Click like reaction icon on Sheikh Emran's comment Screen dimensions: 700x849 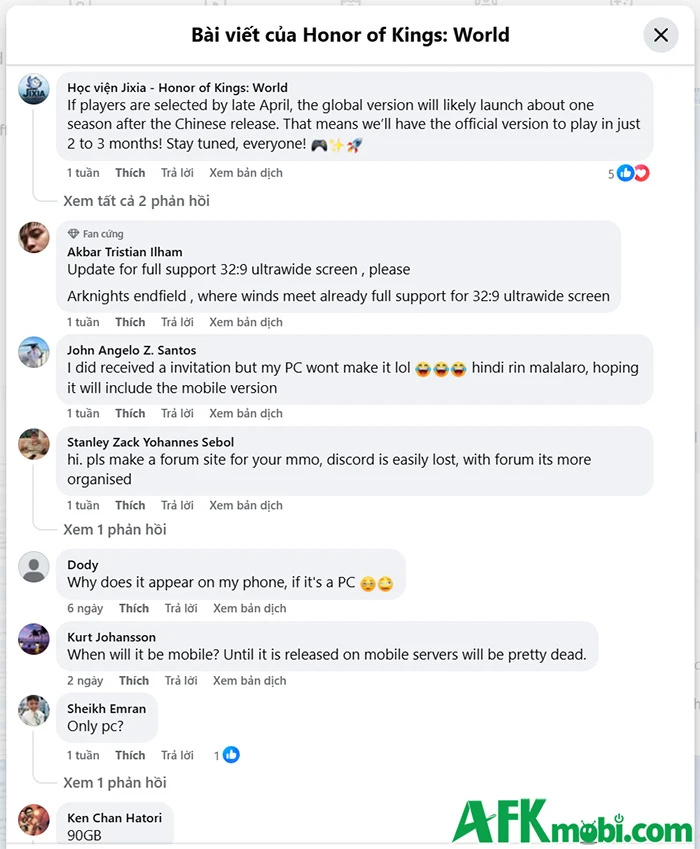pyautogui.click(x=231, y=755)
